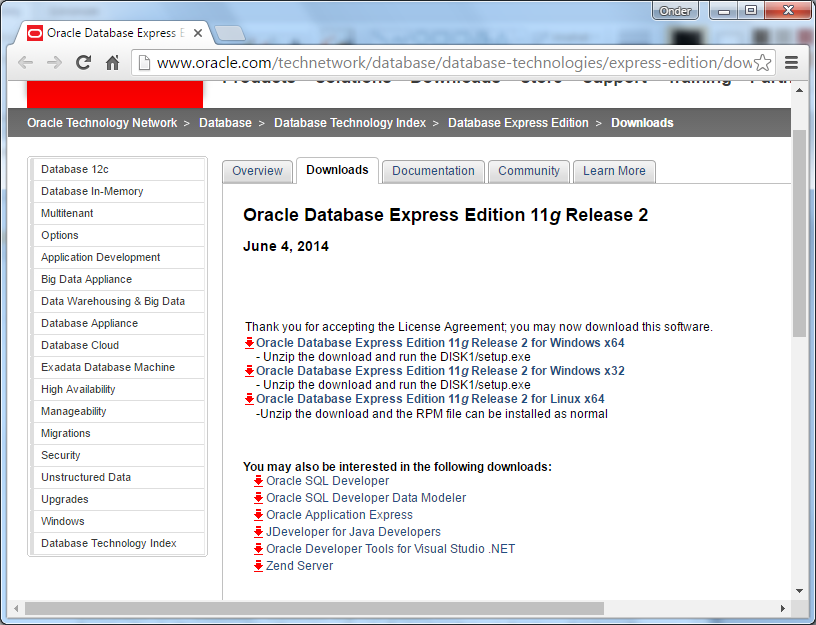This screenshot has height=625, width=816.
Task: Click download arrow icon for Windows x64
Action: pos(249,342)
